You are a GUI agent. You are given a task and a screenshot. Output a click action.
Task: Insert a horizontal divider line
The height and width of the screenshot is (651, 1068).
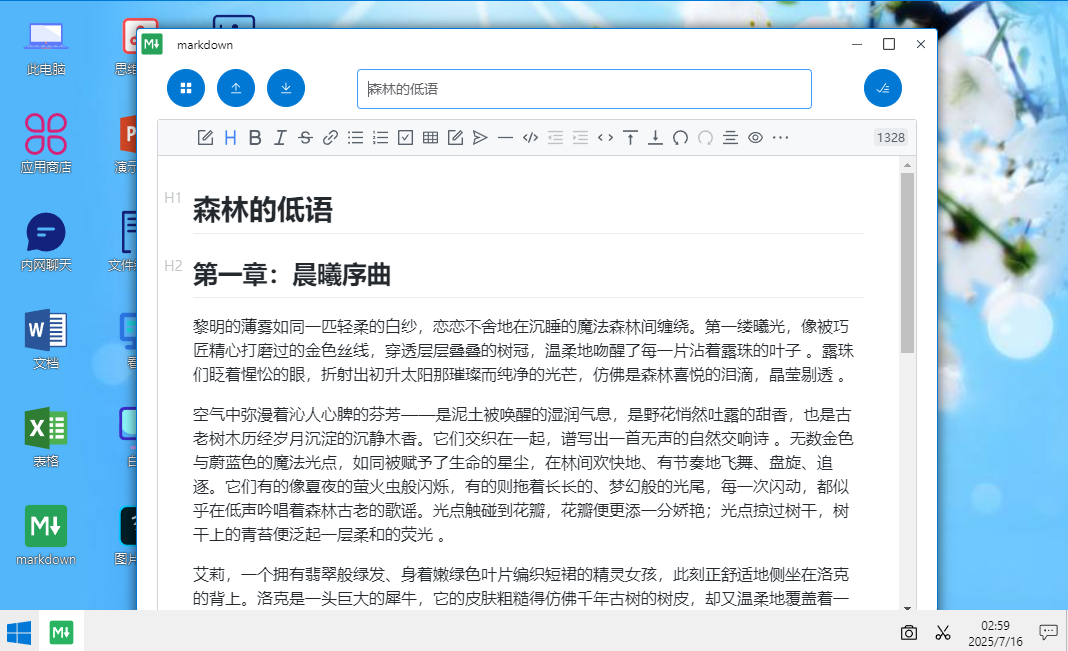tap(505, 138)
